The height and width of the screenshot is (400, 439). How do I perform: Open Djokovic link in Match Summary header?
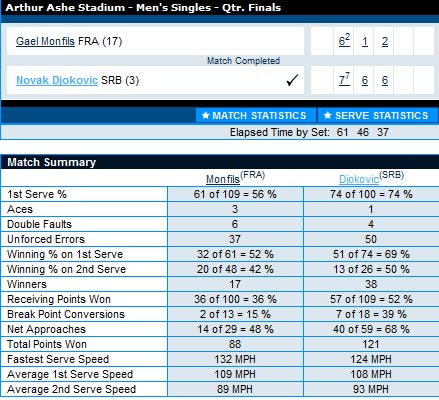point(359,179)
